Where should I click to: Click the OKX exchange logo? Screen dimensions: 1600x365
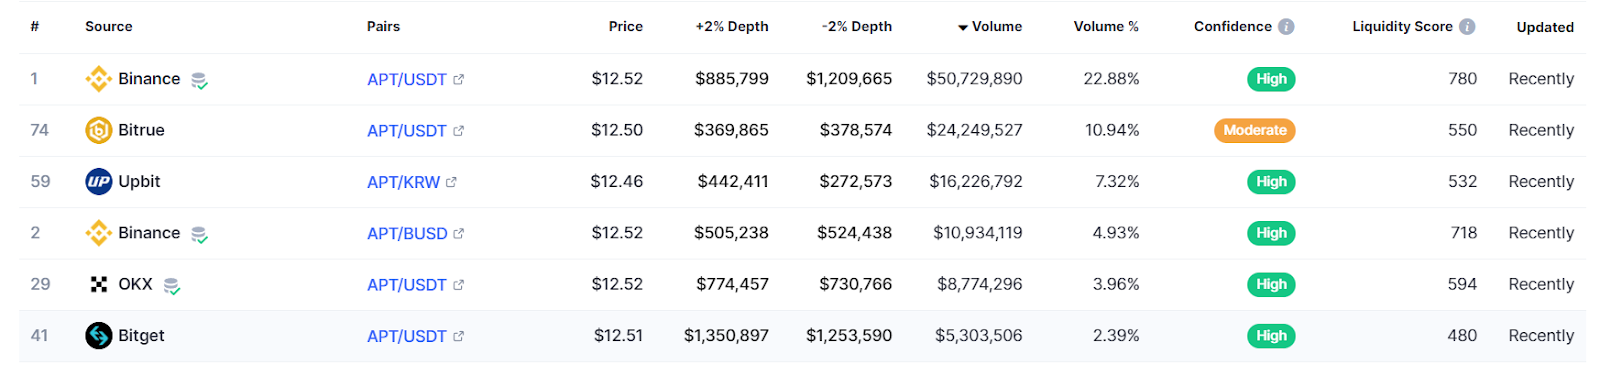(x=98, y=284)
